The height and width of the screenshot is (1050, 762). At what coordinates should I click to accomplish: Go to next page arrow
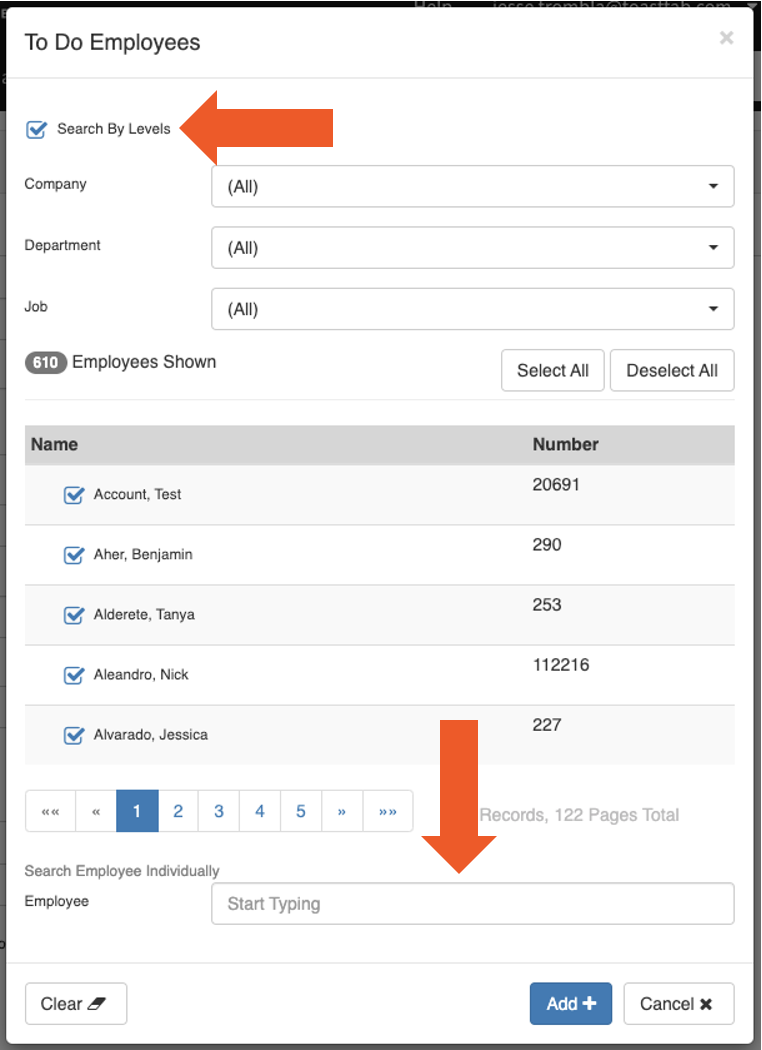(x=342, y=811)
